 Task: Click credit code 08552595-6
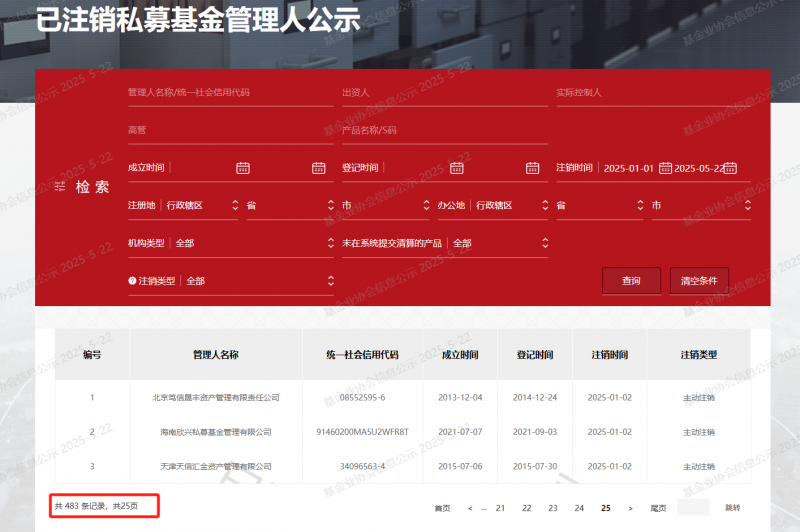point(362,397)
